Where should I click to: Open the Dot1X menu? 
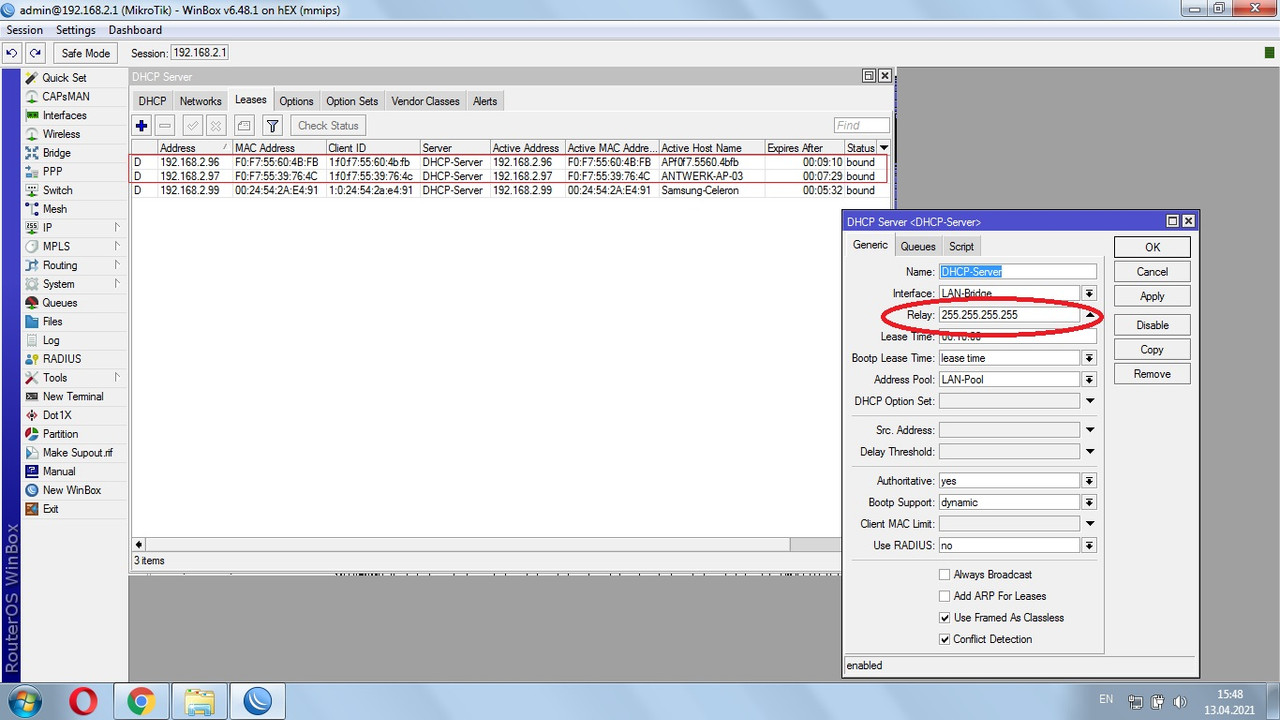57,415
